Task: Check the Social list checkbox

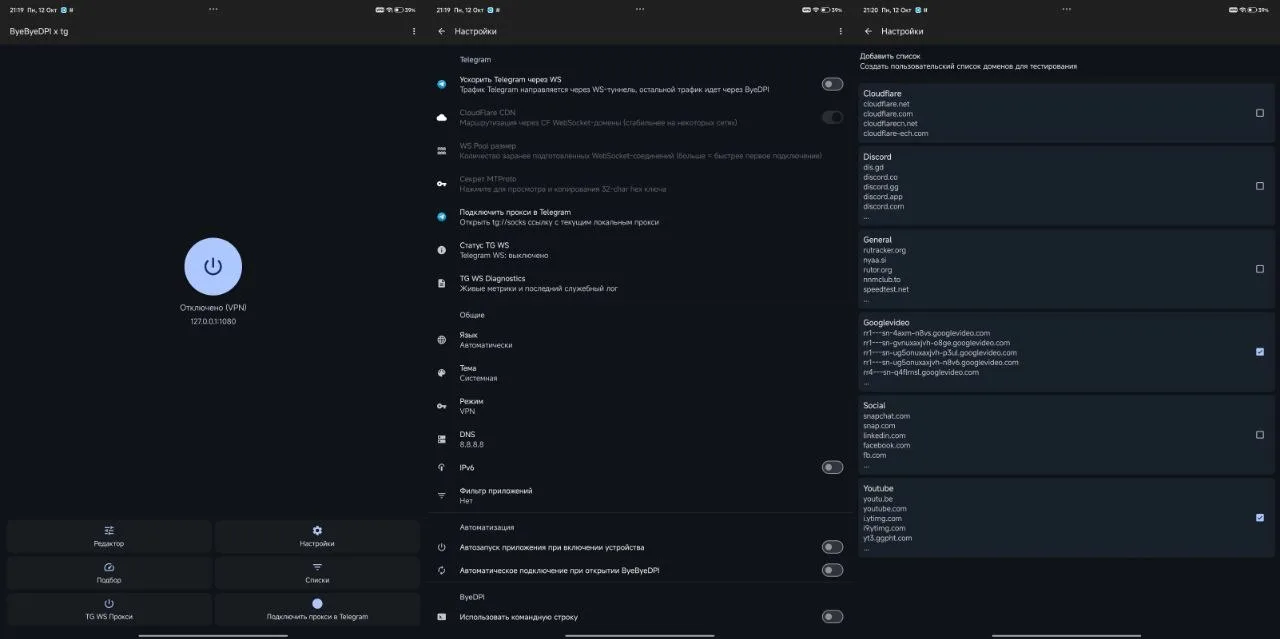Action: pos(1260,435)
